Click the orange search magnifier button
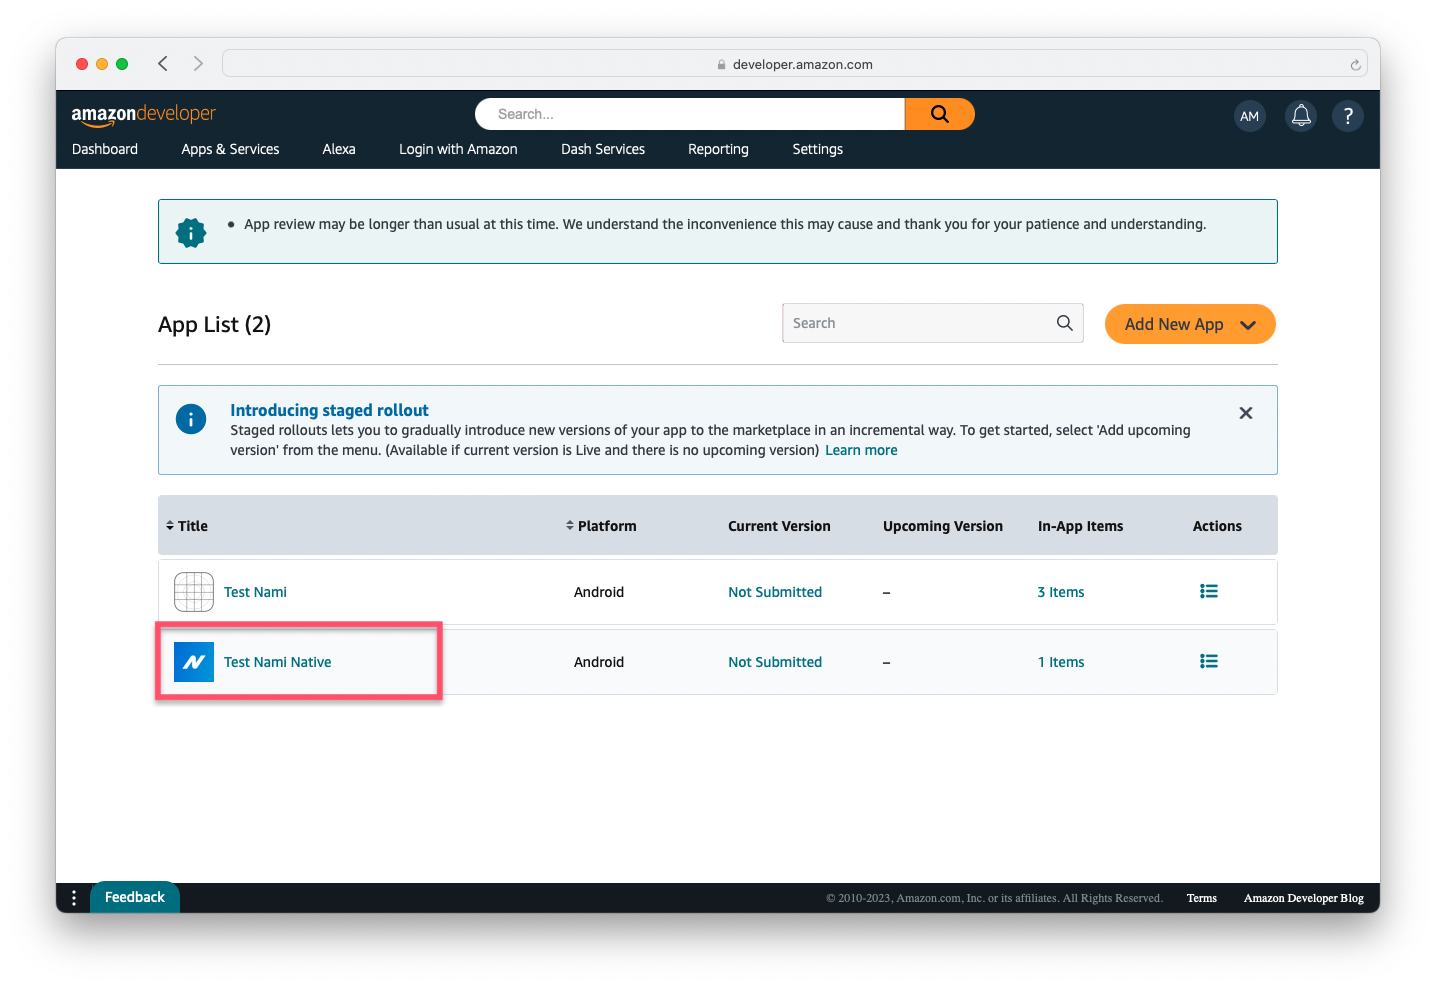 click(940, 114)
